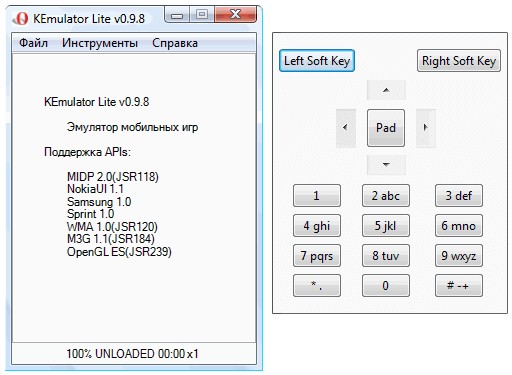The width and height of the screenshot is (512, 375).
Task: Maximize the KEmulator Lite window
Action: pos(202,15)
